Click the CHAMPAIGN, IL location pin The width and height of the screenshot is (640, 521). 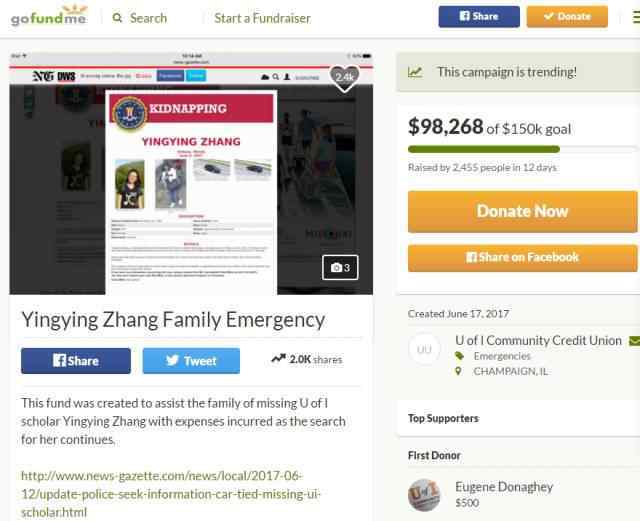tap(458, 371)
